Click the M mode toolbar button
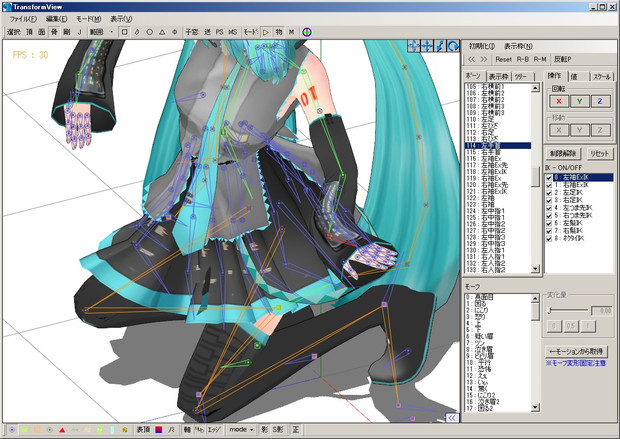This screenshot has width=620, height=439. [291, 32]
